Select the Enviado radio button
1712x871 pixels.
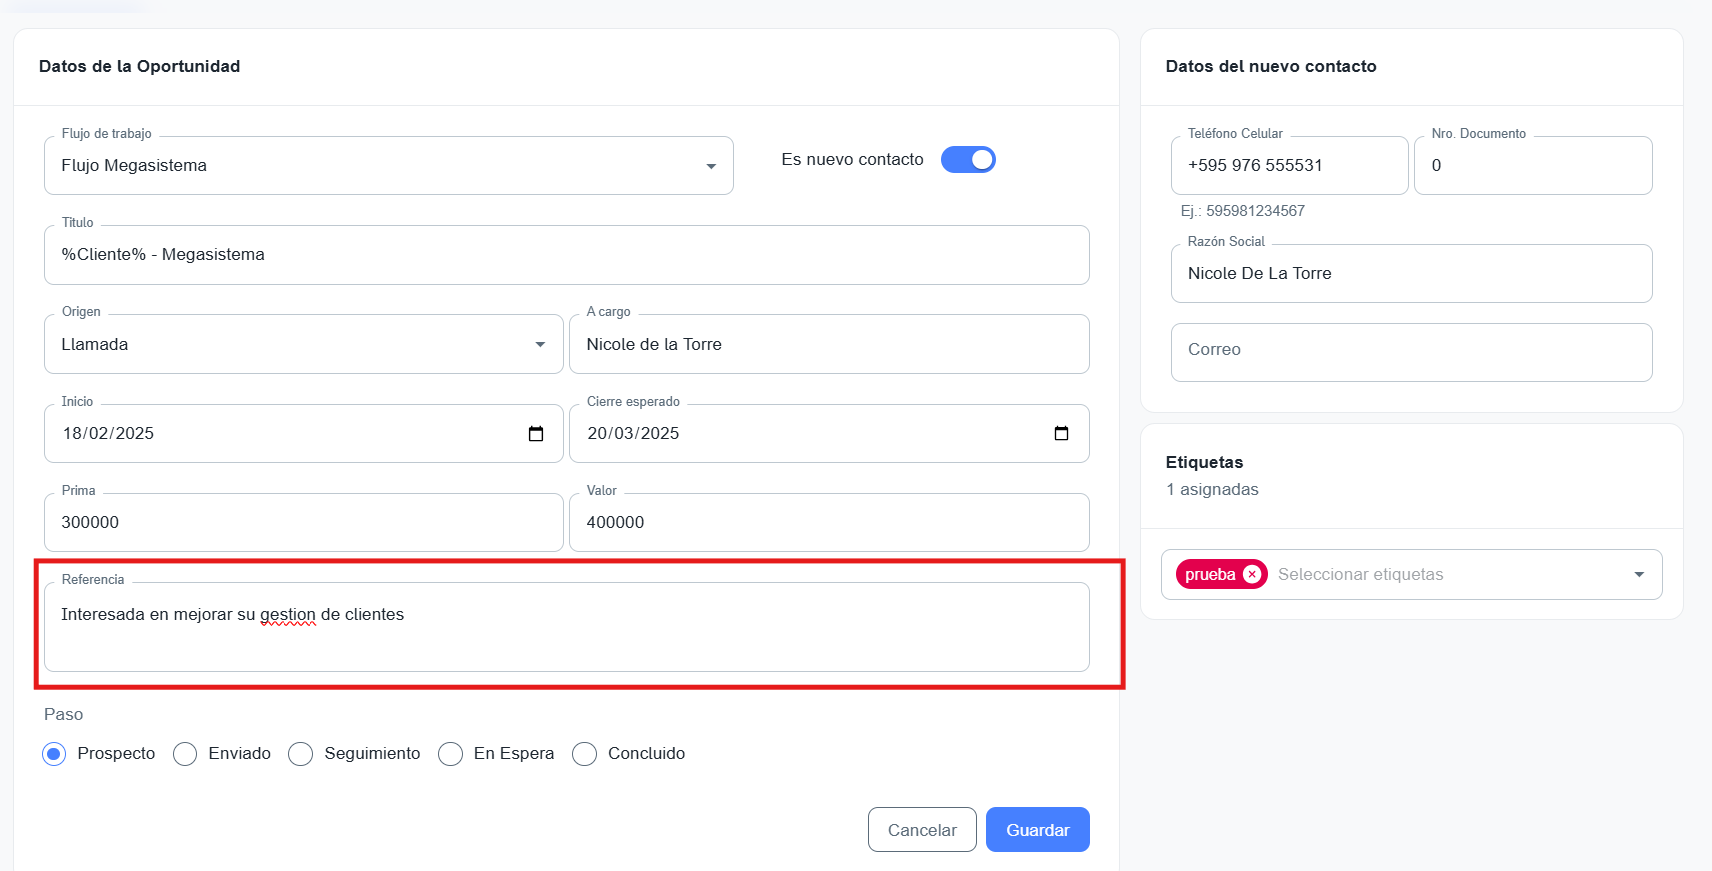tap(185, 754)
